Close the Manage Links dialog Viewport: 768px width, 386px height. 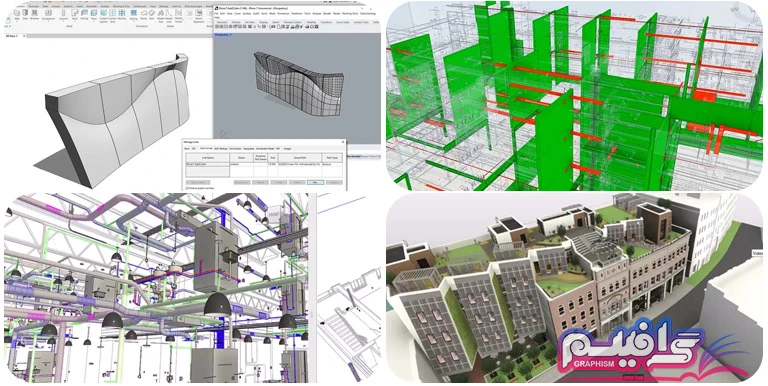pyautogui.click(x=343, y=142)
